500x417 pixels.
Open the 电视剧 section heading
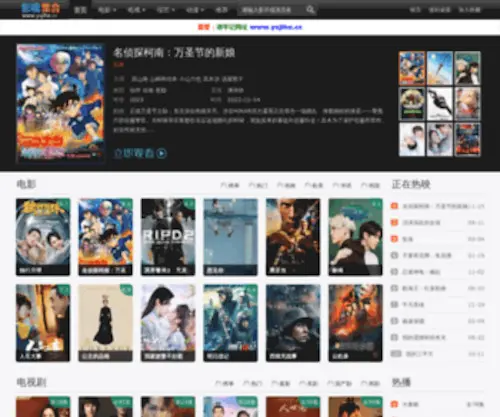click(x=31, y=382)
